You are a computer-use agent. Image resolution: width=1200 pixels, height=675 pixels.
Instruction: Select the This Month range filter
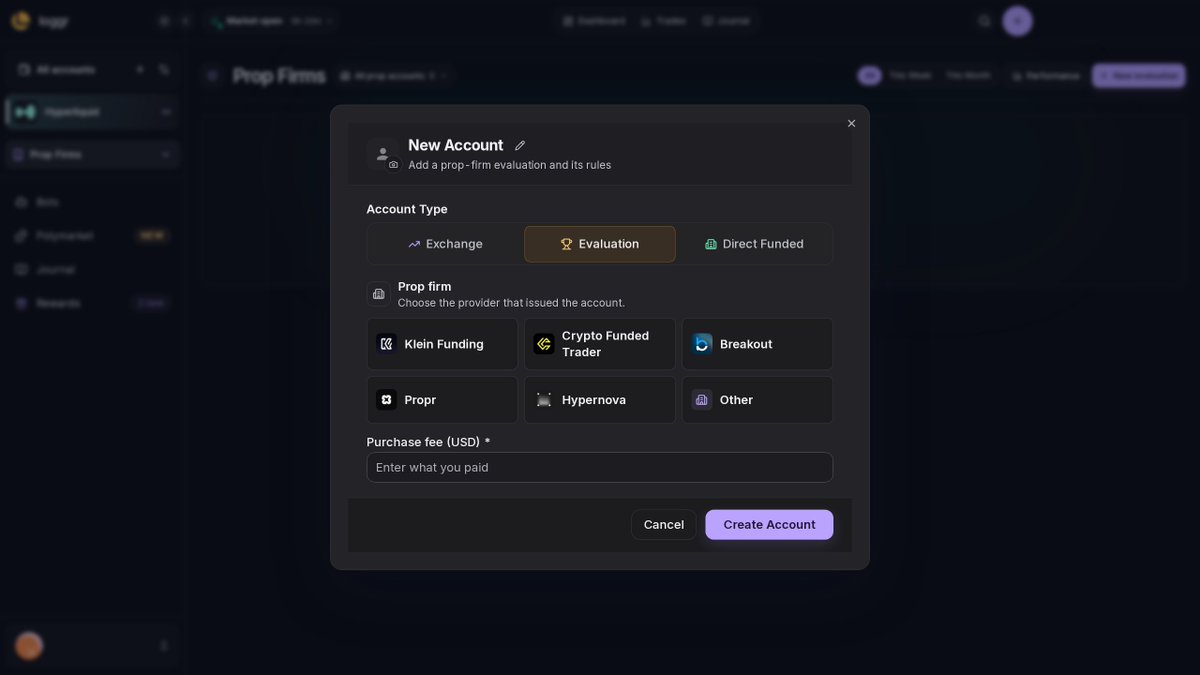pos(968,76)
